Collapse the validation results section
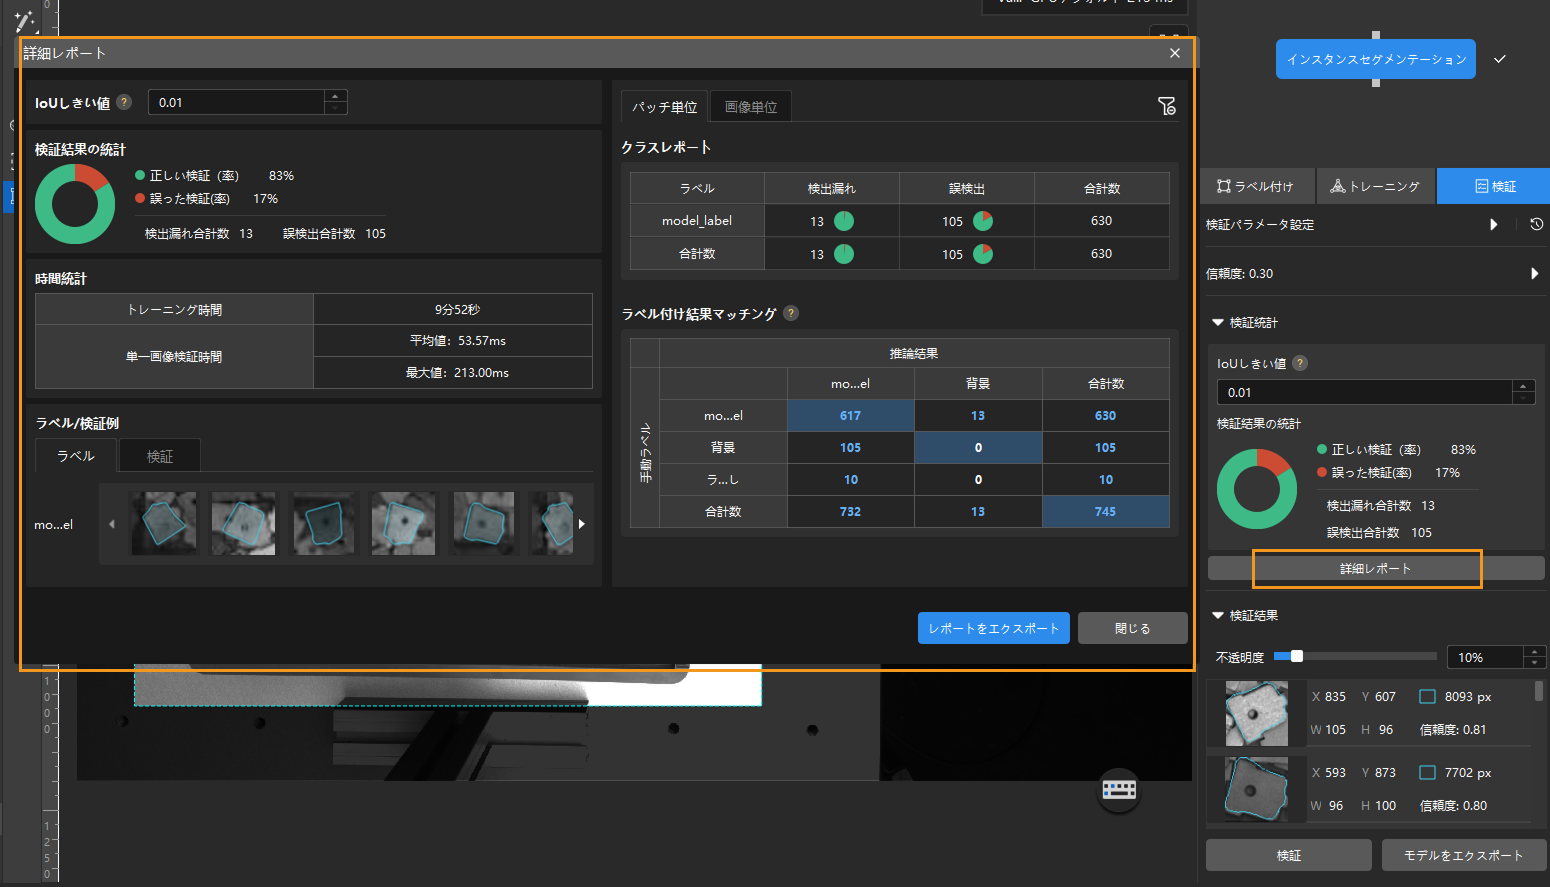This screenshot has width=1550, height=887. click(1218, 615)
